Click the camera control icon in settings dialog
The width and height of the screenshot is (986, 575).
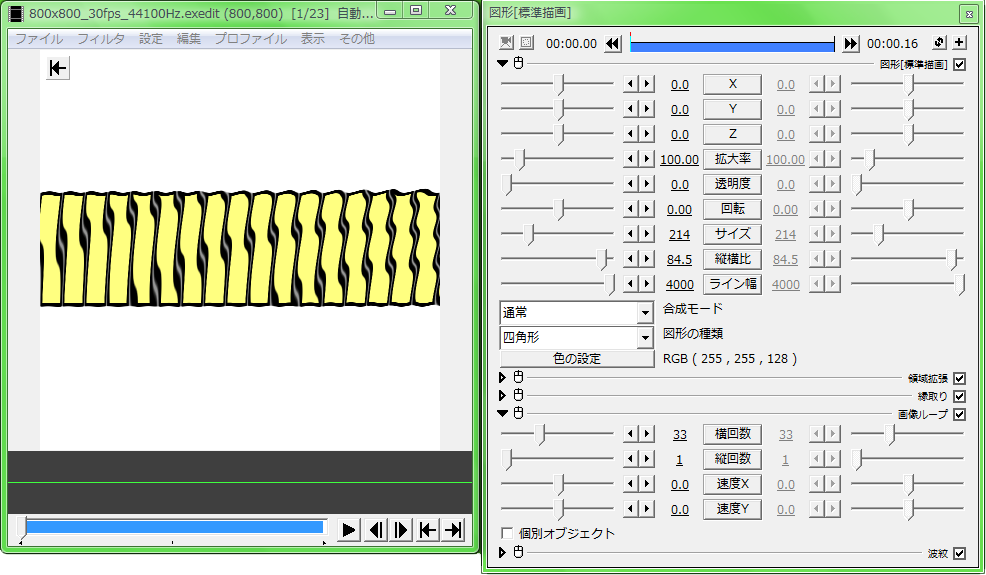coord(506,43)
